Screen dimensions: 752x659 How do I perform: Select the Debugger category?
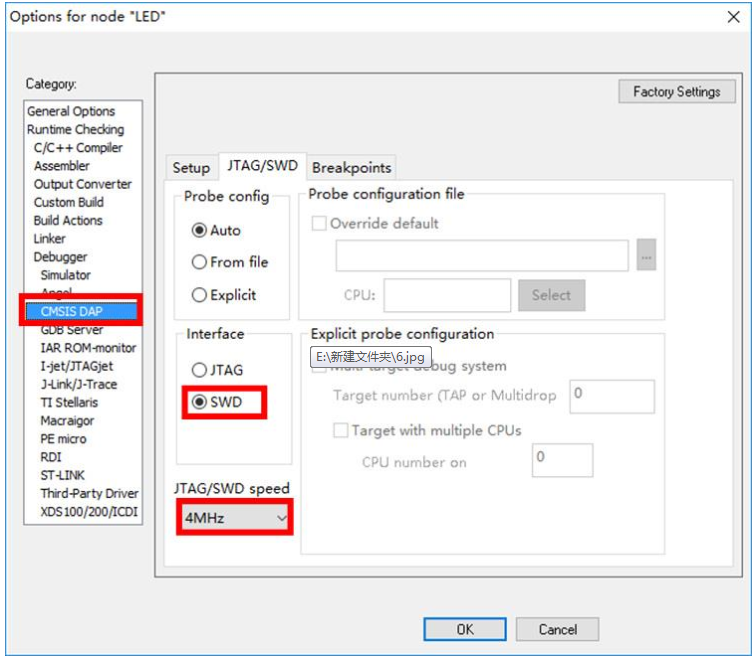[x=60, y=257]
